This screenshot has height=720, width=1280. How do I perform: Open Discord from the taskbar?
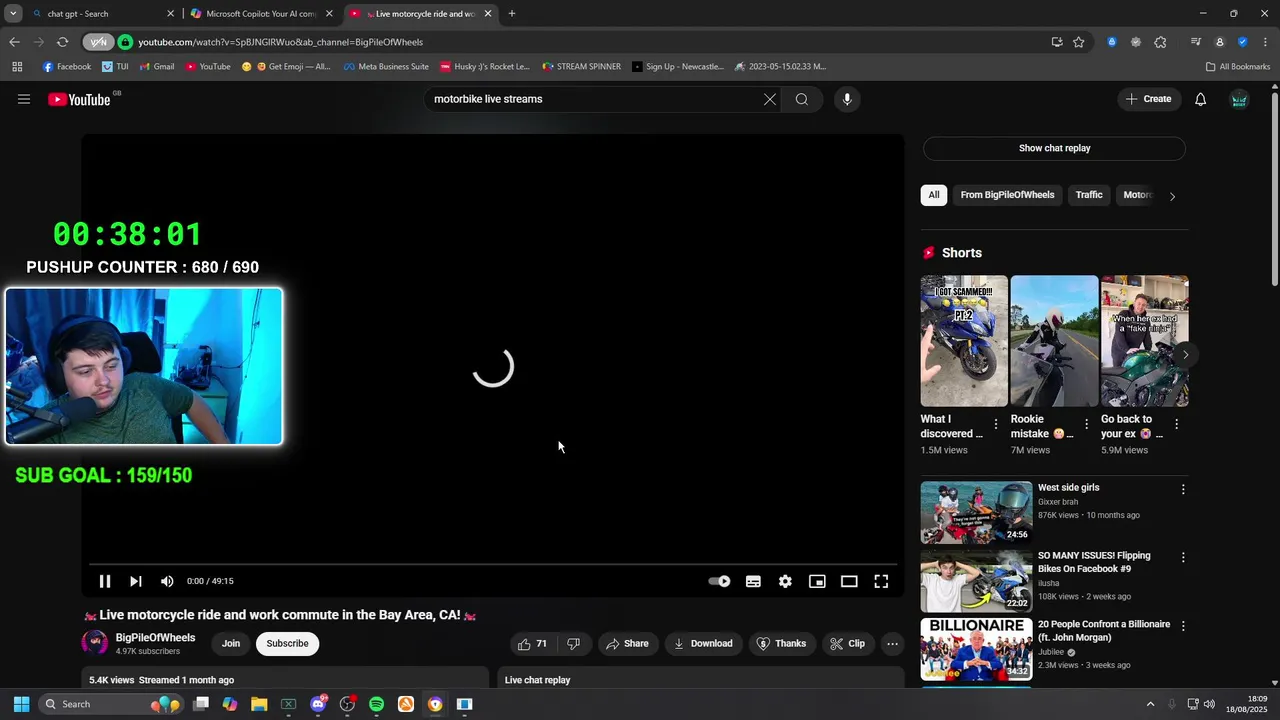(318, 704)
